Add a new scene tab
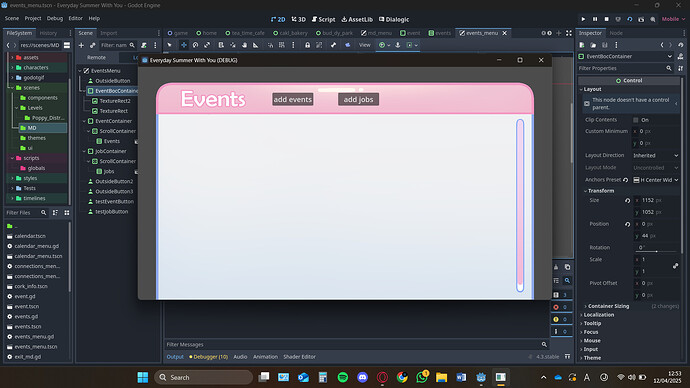 pyautogui.click(x=558, y=33)
